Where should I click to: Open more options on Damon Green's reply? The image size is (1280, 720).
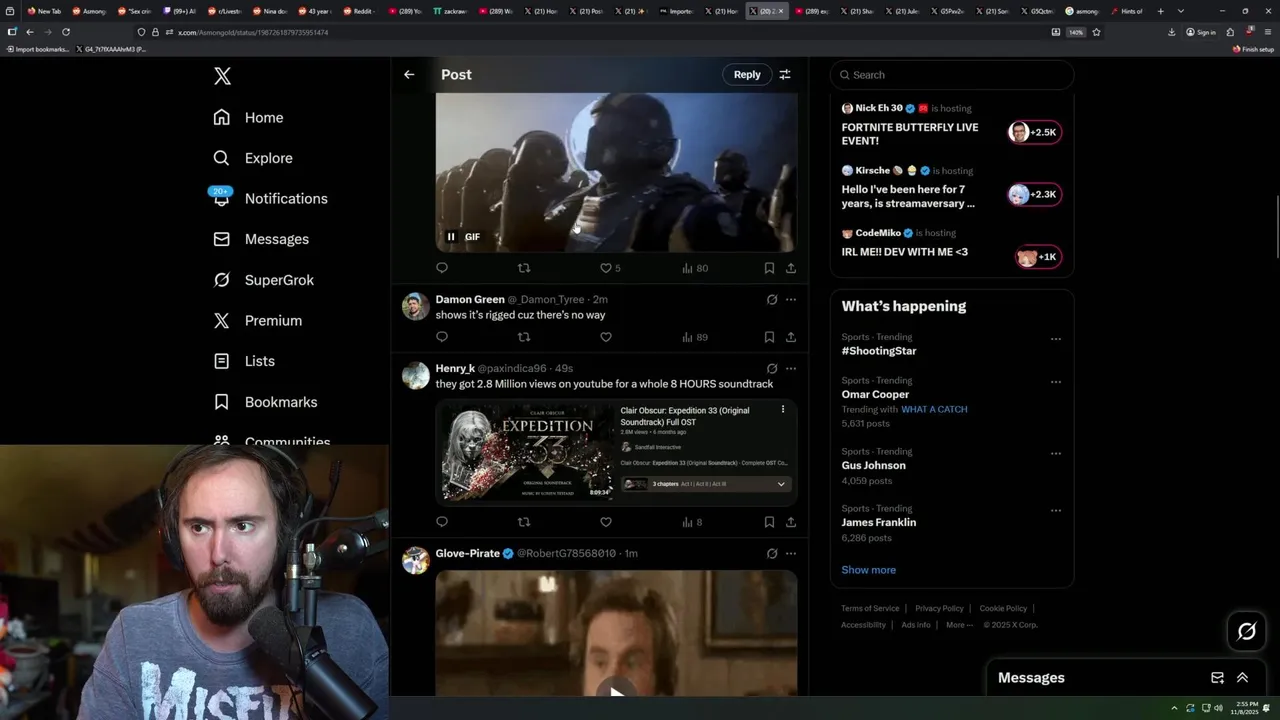click(x=791, y=299)
